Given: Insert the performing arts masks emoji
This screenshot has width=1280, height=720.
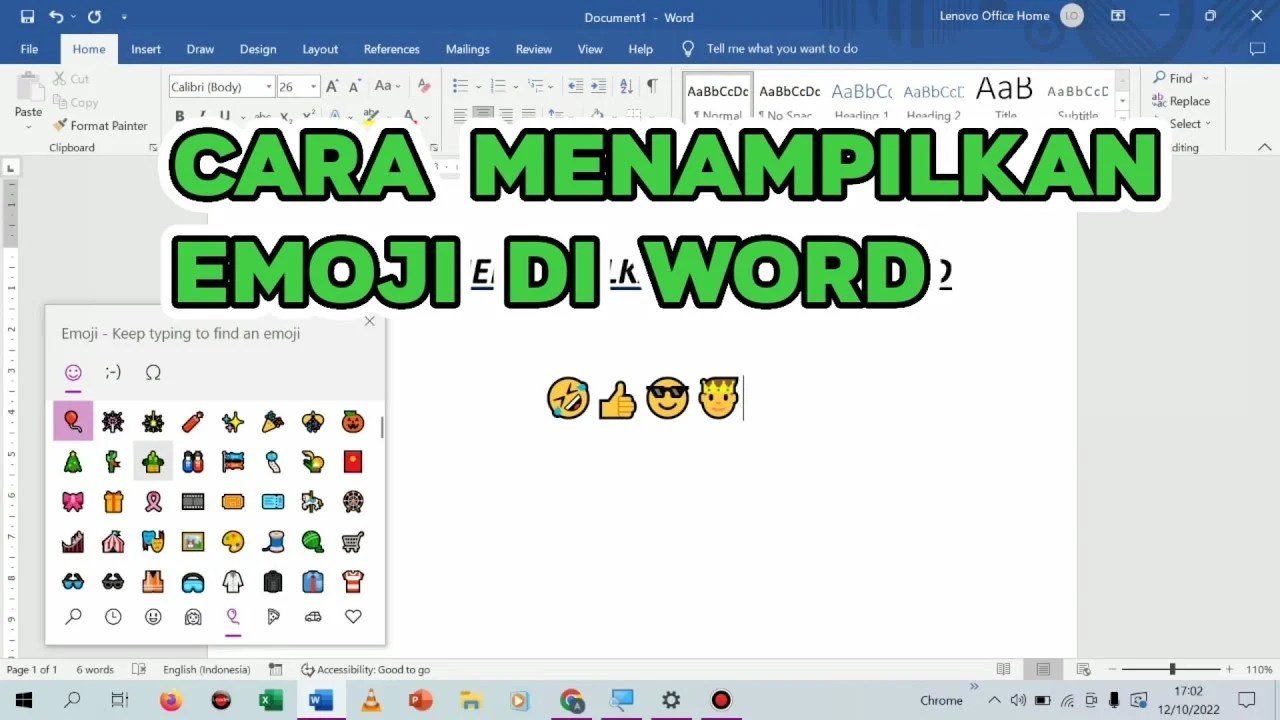Looking at the screenshot, I should tap(153, 542).
